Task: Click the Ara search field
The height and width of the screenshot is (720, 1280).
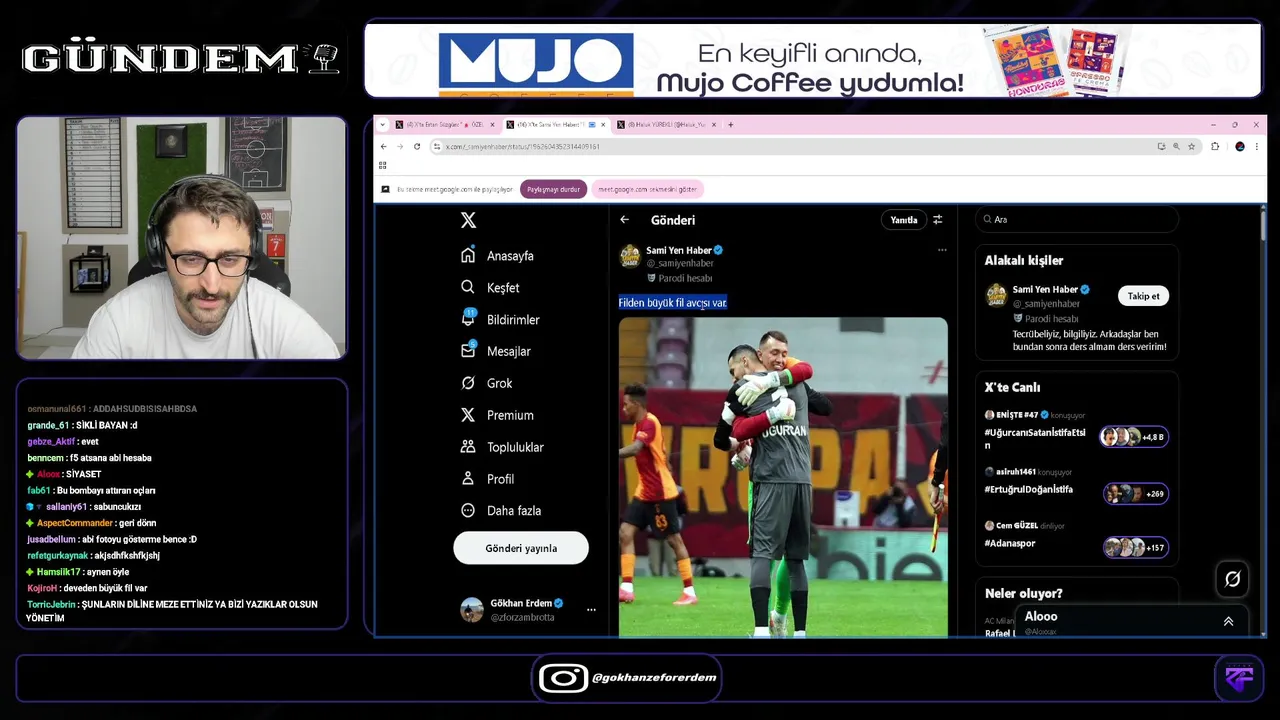Action: [x=1077, y=219]
